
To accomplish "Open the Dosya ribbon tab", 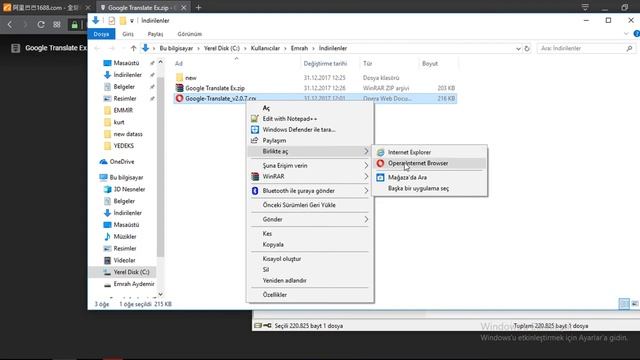I will tap(101, 34).
